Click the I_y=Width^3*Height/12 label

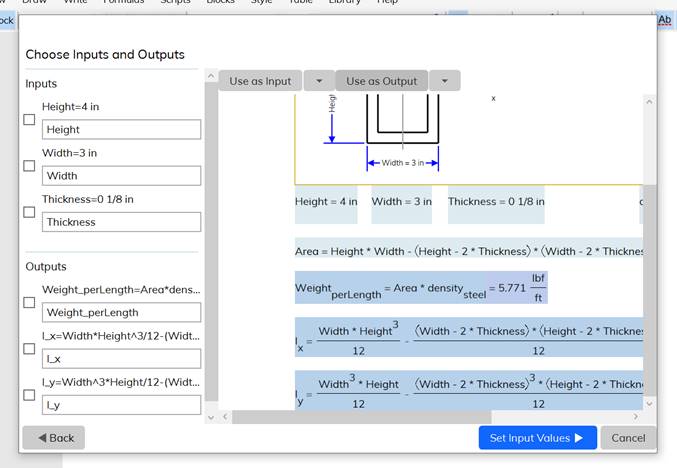(x=121, y=382)
